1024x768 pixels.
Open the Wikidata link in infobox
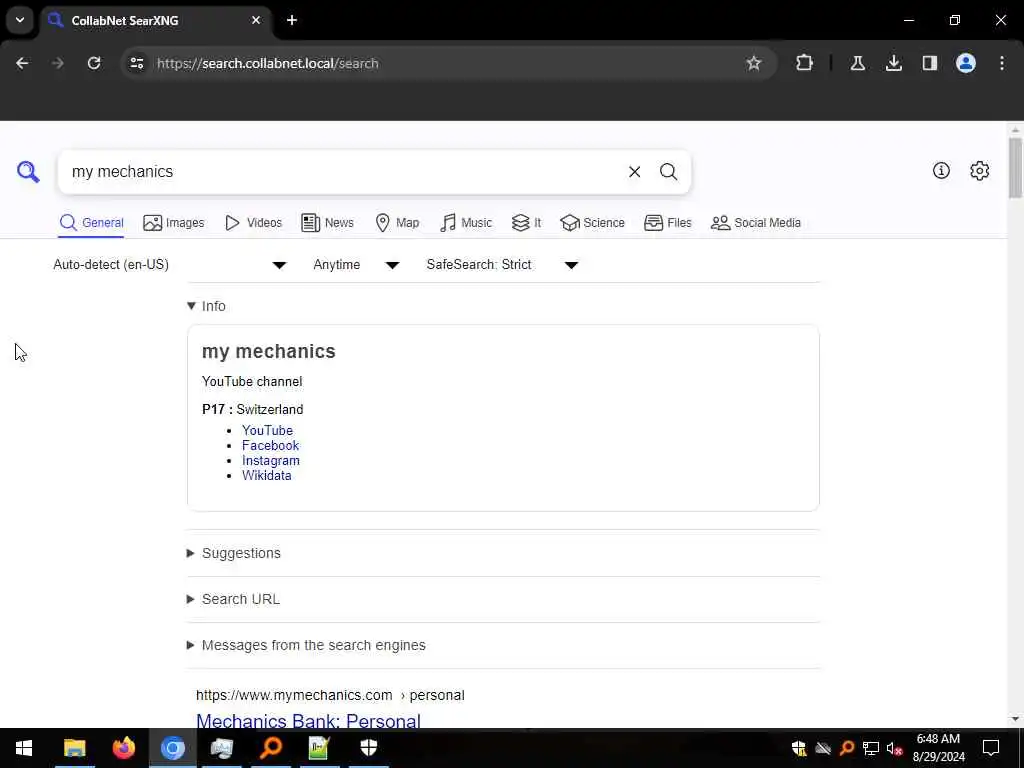coord(266,475)
